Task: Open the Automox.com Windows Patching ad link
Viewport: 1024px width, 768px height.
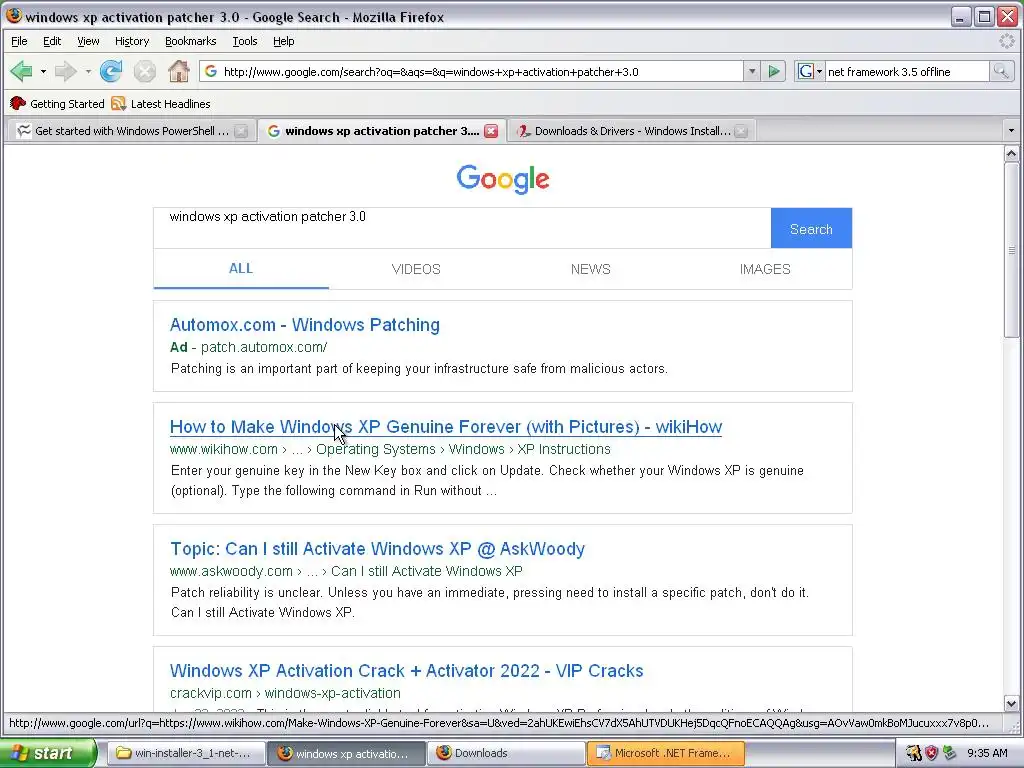Action: coord(304,325)
